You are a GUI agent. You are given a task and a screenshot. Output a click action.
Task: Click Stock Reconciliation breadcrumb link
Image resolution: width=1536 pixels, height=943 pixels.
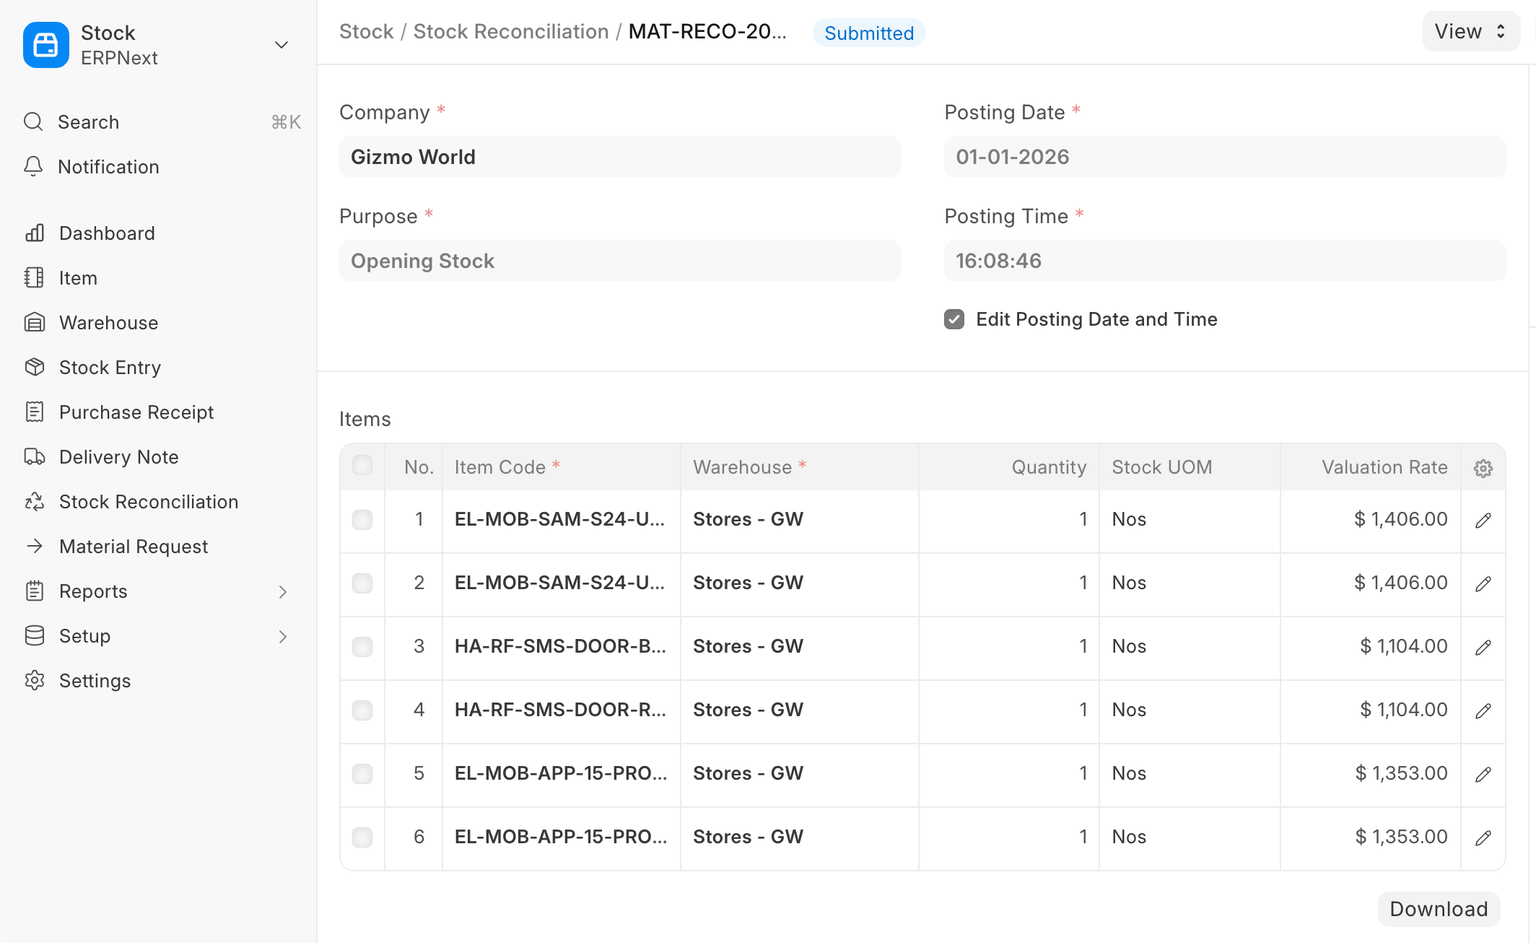click(511, 32)
